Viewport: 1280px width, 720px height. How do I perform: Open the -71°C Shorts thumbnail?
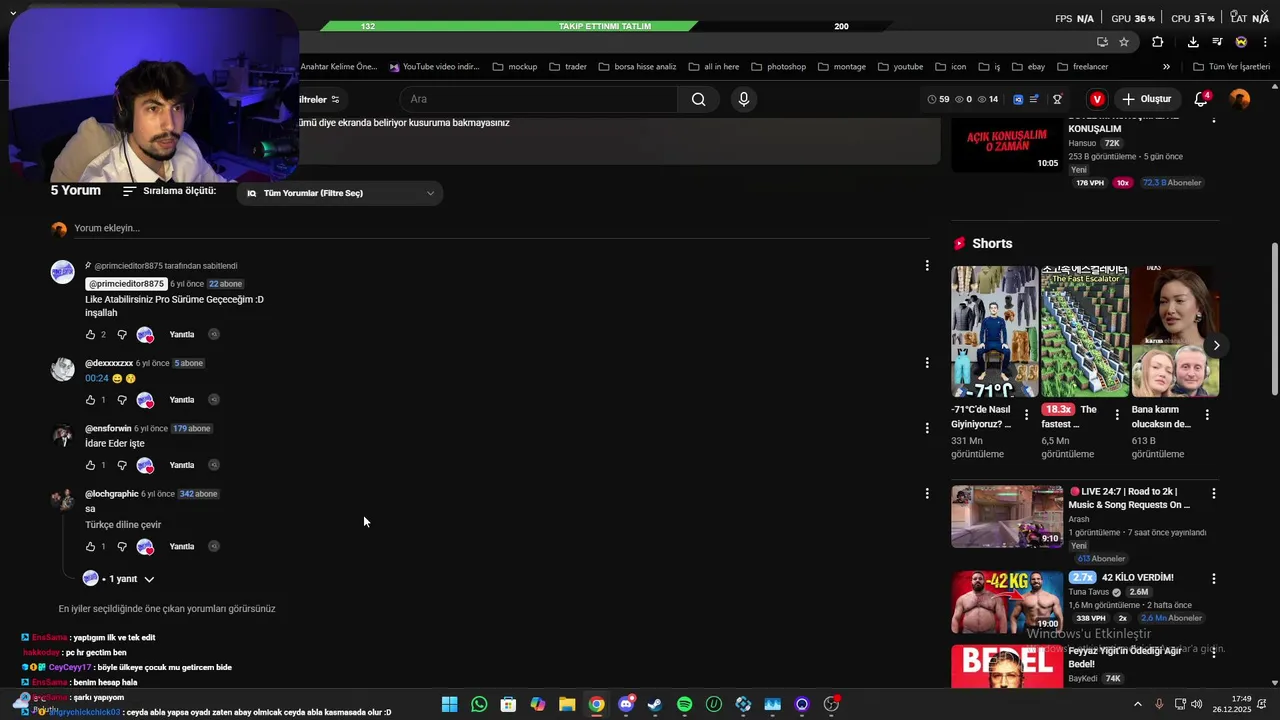994,332
